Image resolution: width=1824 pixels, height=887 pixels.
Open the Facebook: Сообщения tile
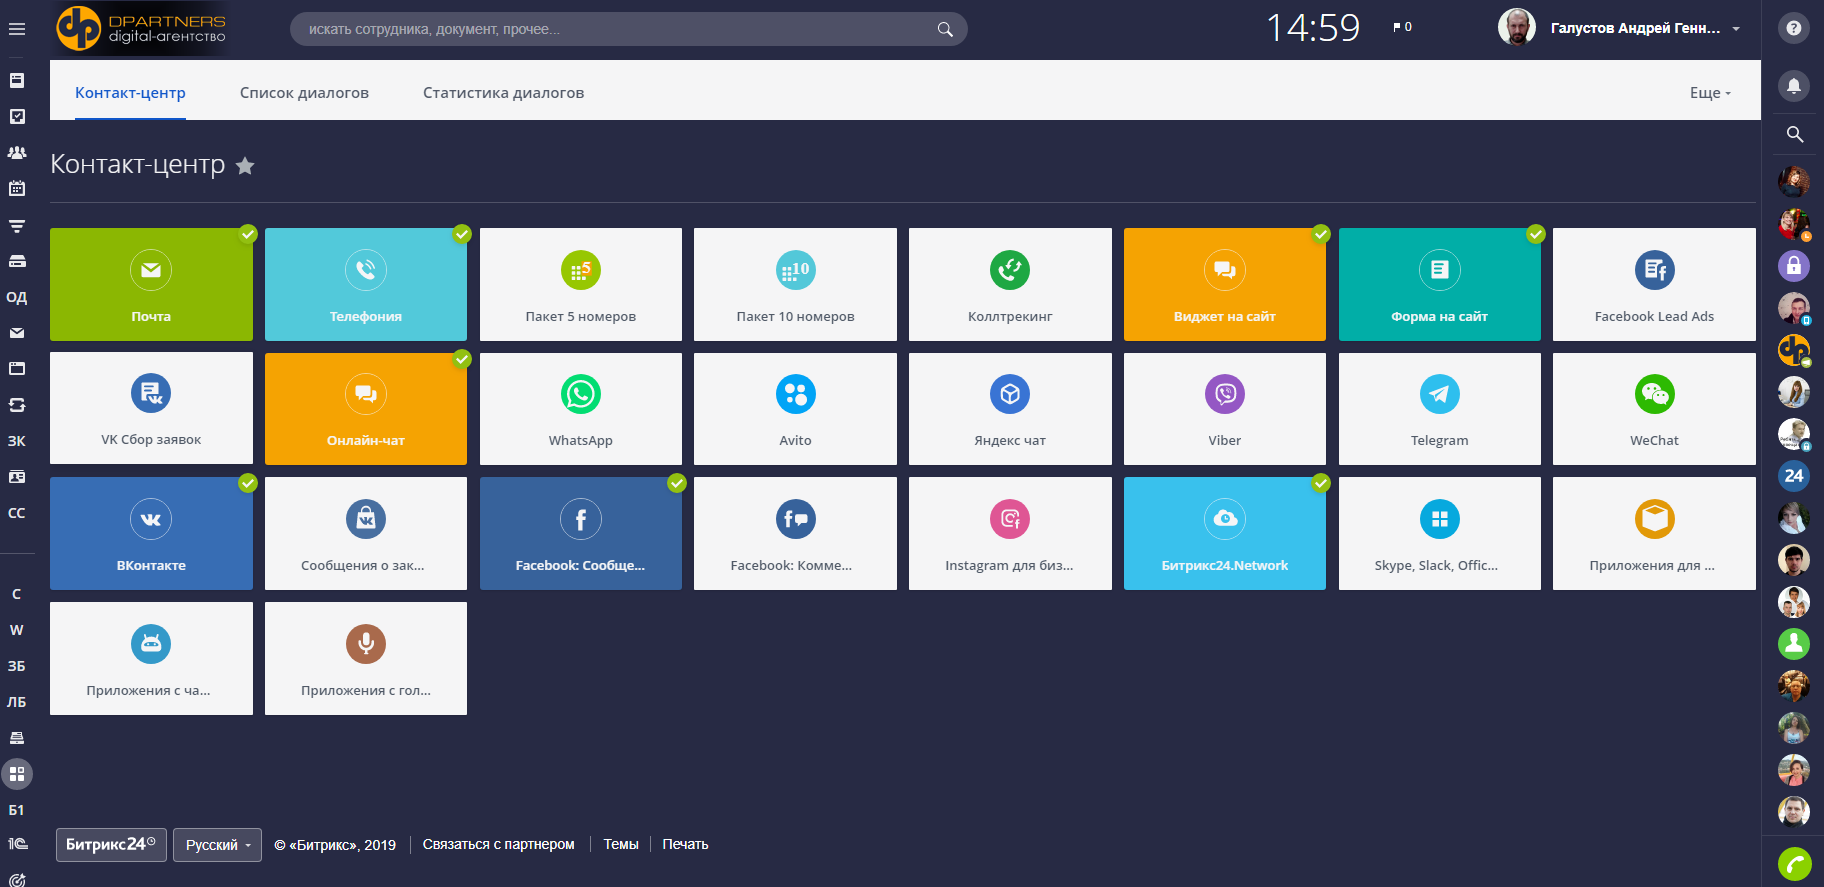tap(581, 533)
